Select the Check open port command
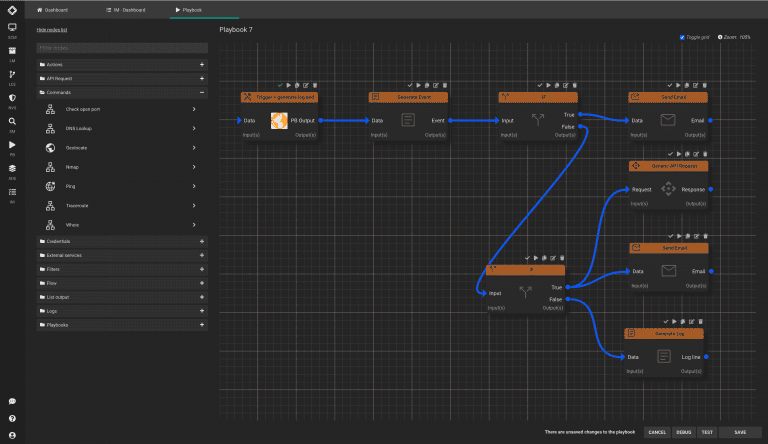The width and height of the screenshot is (768, 444). point(122,109)
